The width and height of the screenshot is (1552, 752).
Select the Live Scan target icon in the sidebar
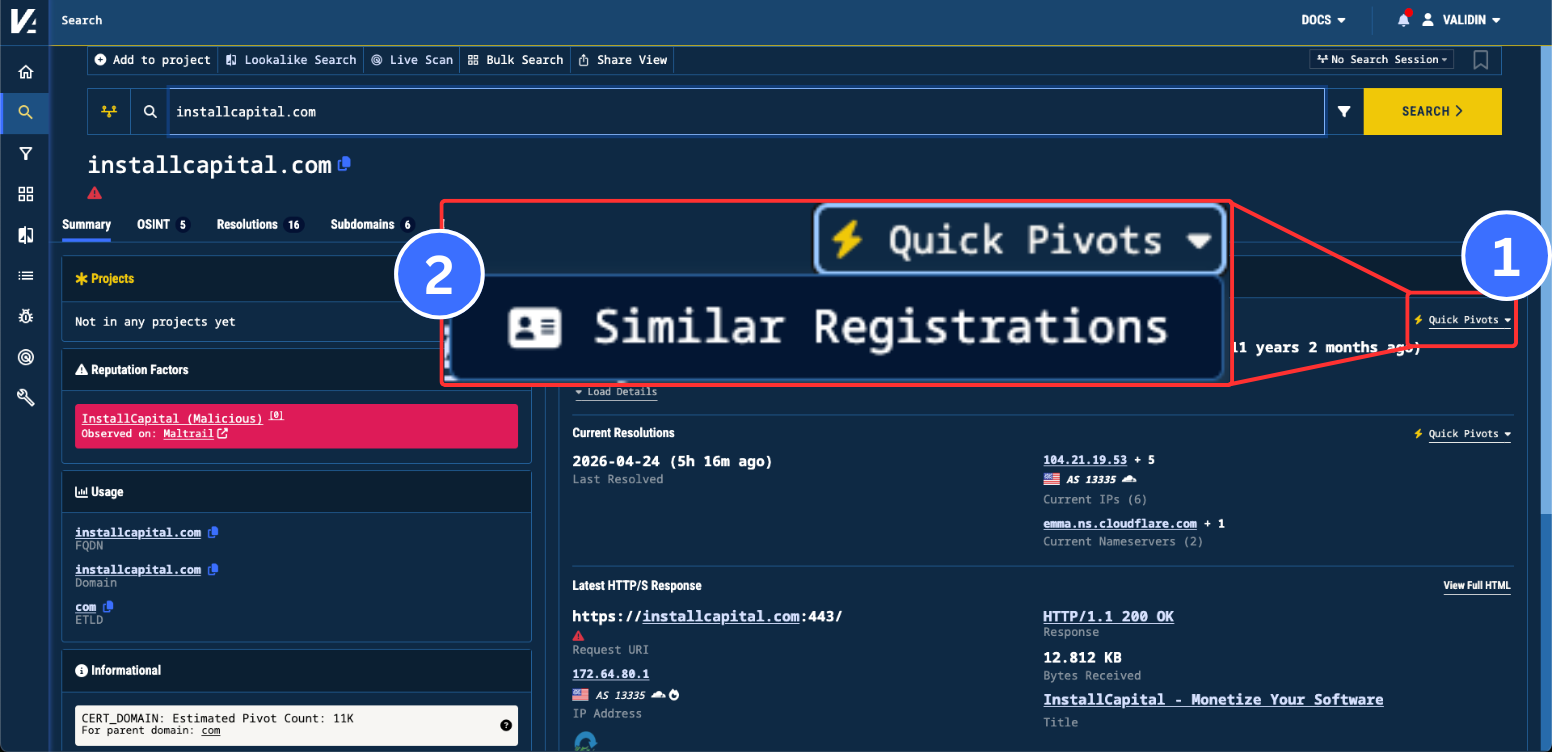click(25, 357)
